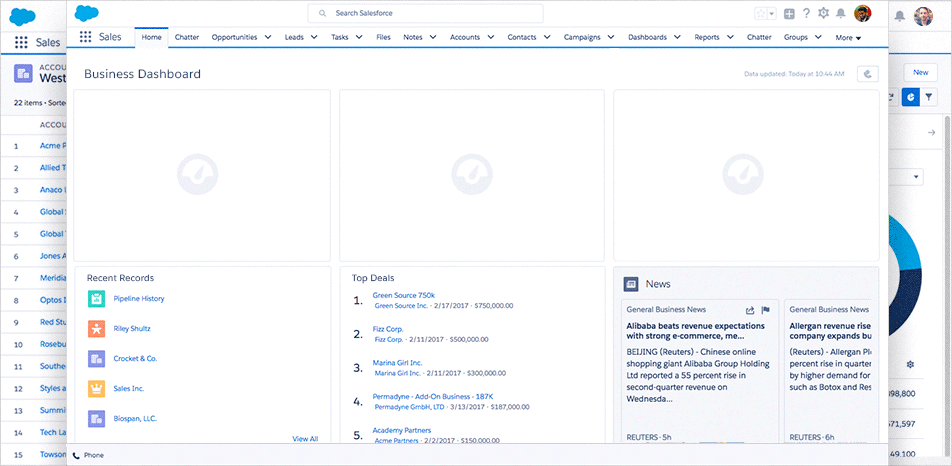This screenshot has width=952, height=466.
Task: Open Global Actions plus icon in header
Action: [789, 13]
